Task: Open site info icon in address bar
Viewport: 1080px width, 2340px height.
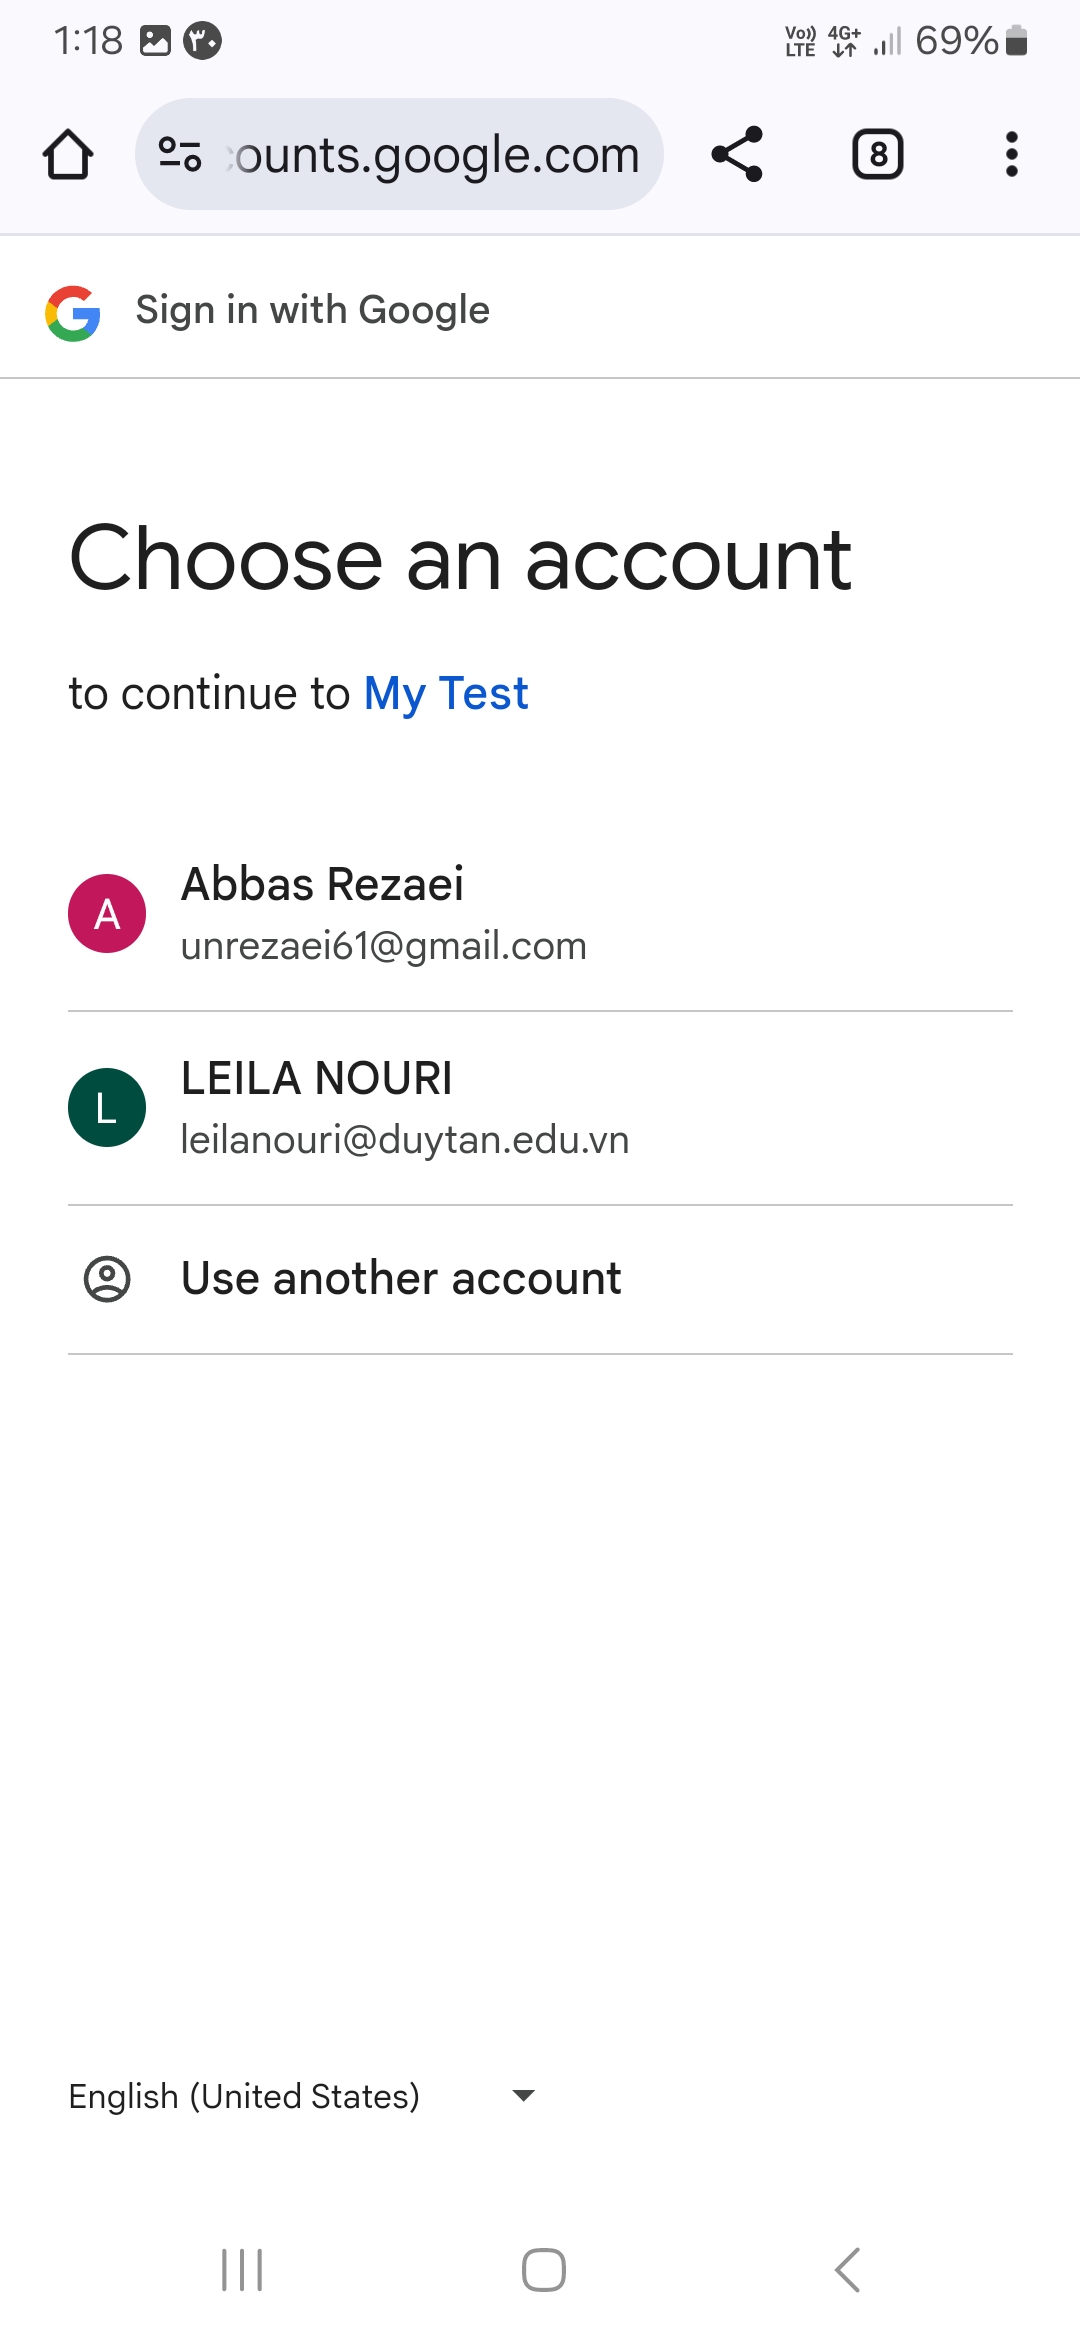Action: 180,155
